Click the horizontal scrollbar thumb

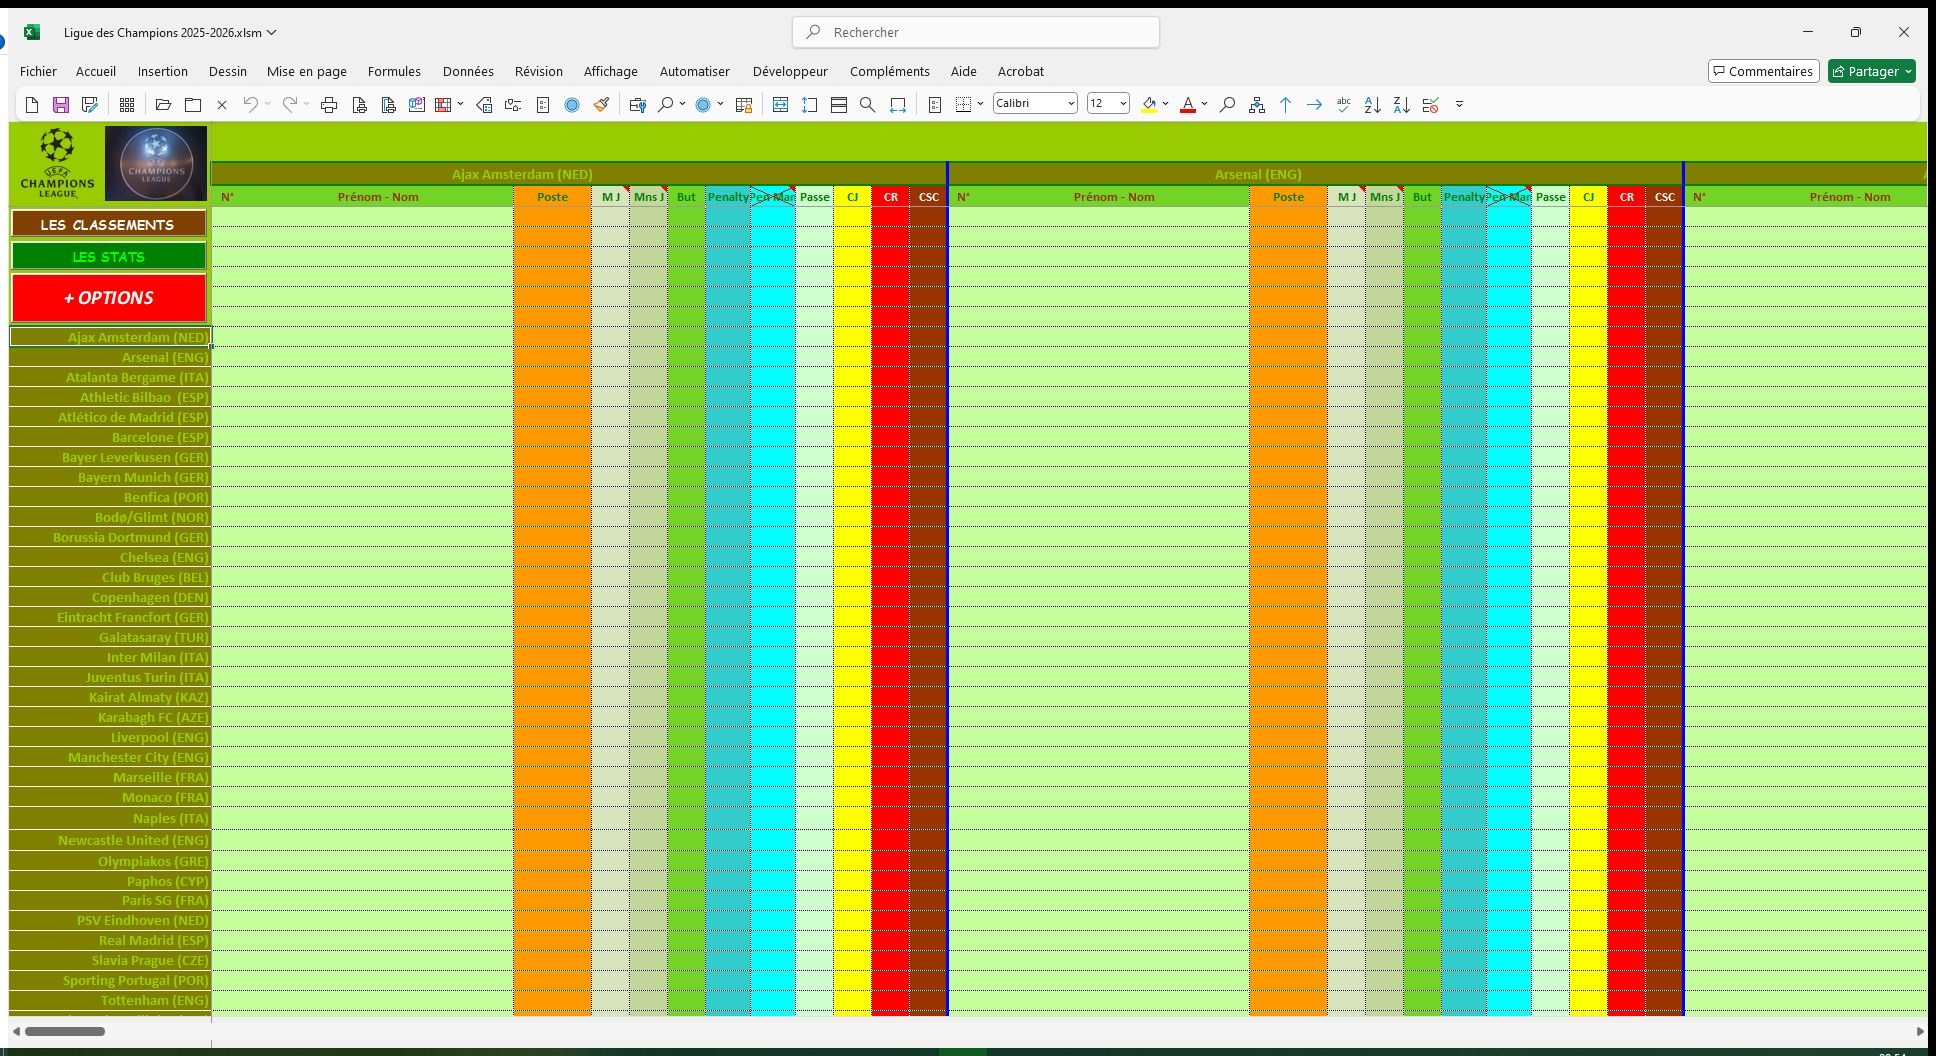tap(65, 1031)
